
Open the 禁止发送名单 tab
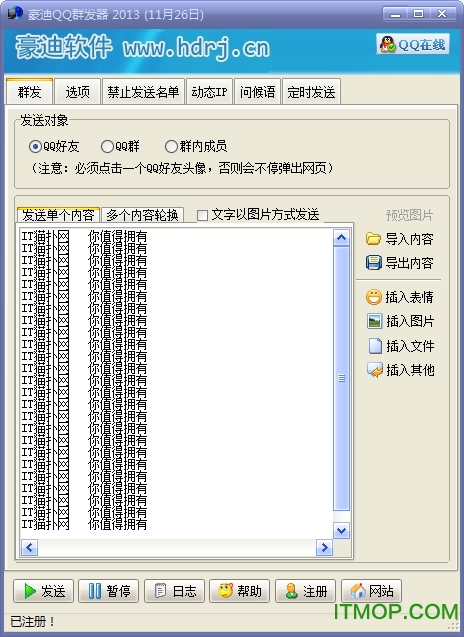pos(143,92)
